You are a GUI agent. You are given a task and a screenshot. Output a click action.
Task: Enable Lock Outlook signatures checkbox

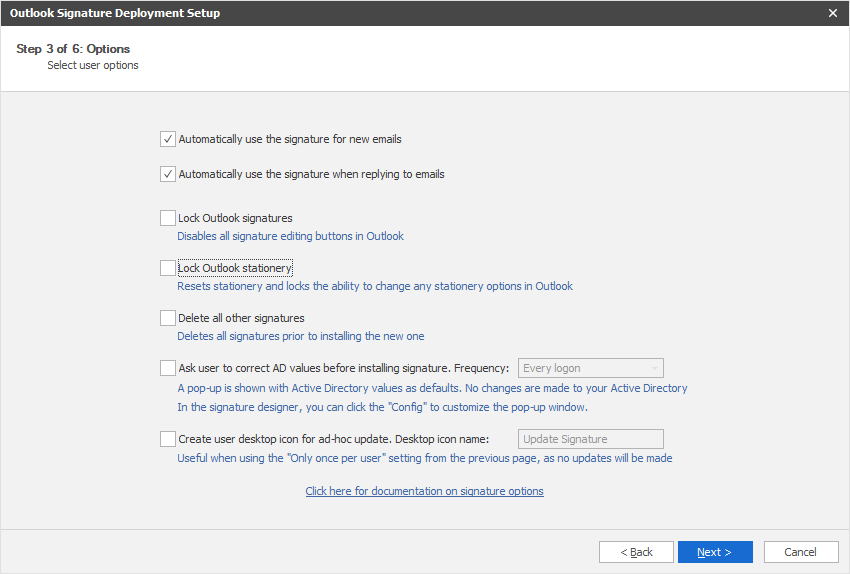tap(168, 218)
